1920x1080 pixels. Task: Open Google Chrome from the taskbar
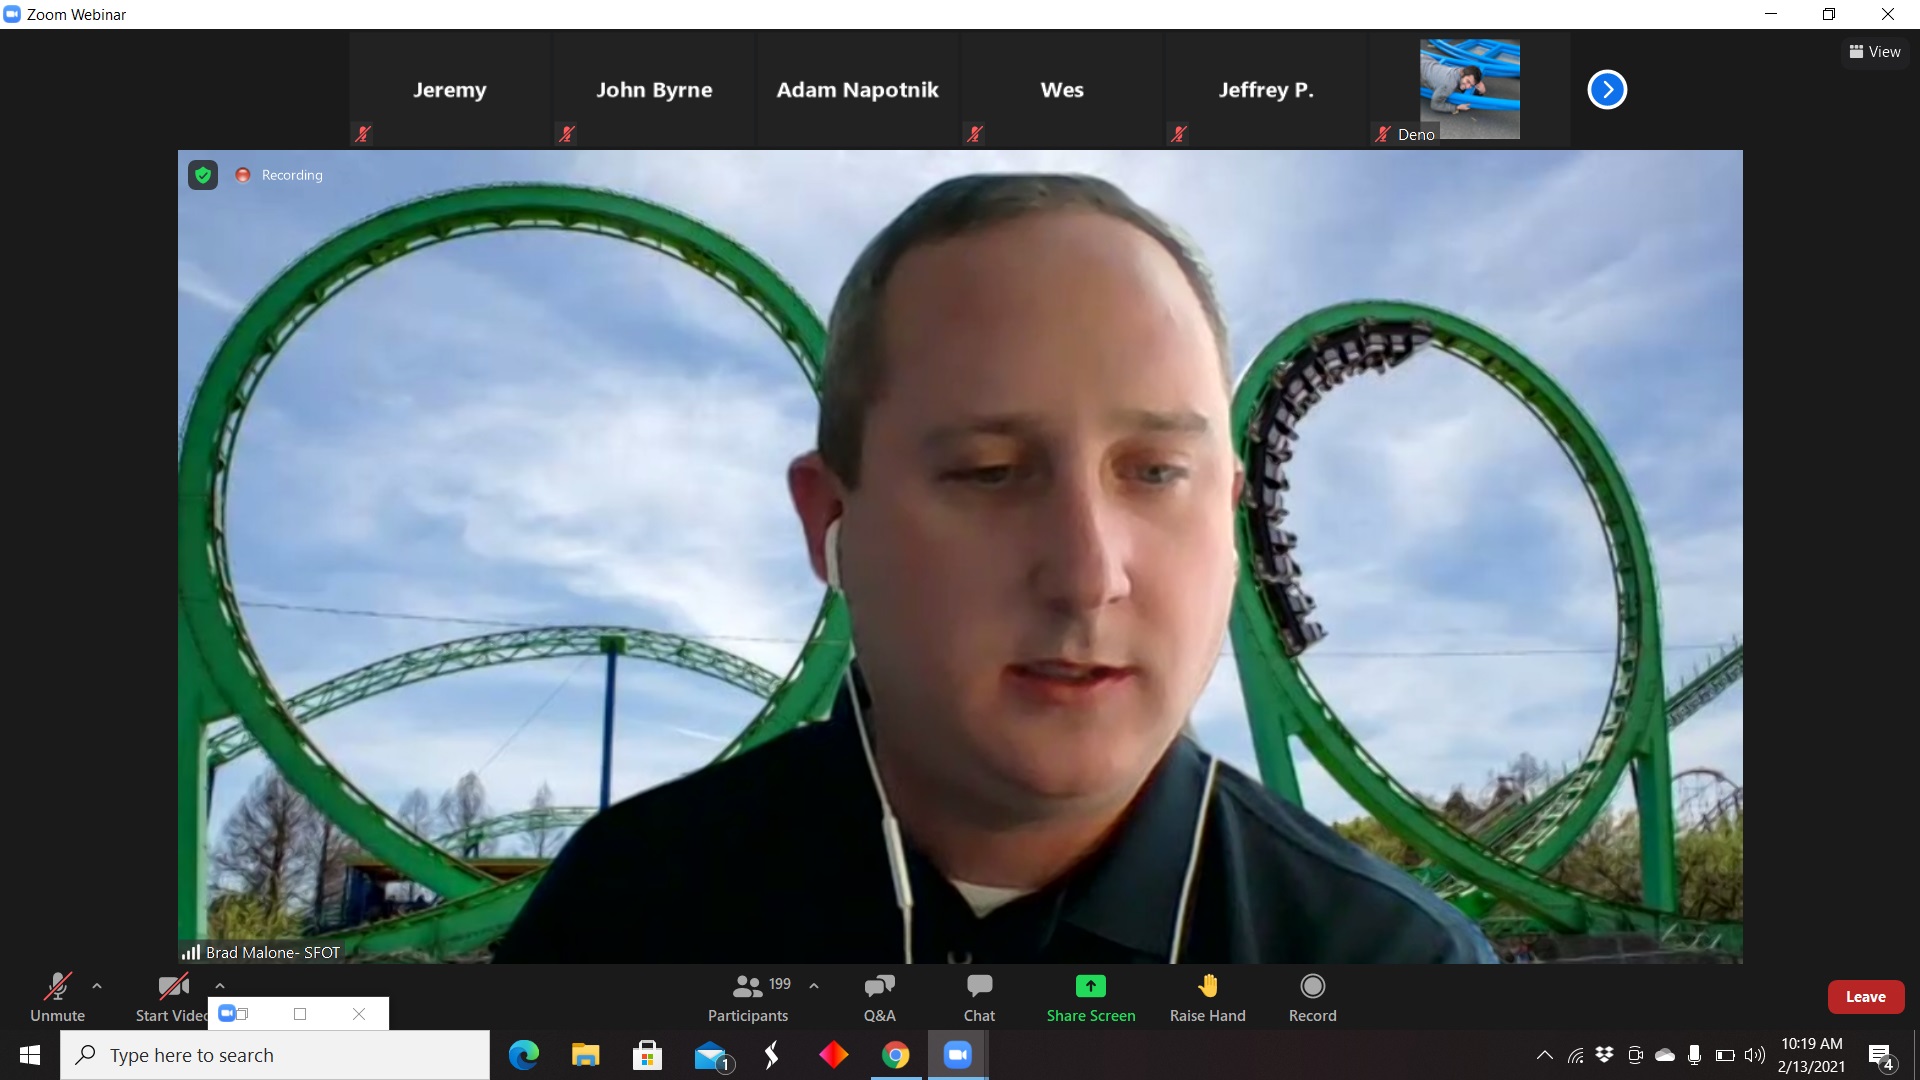click(x=895, y=1055)
